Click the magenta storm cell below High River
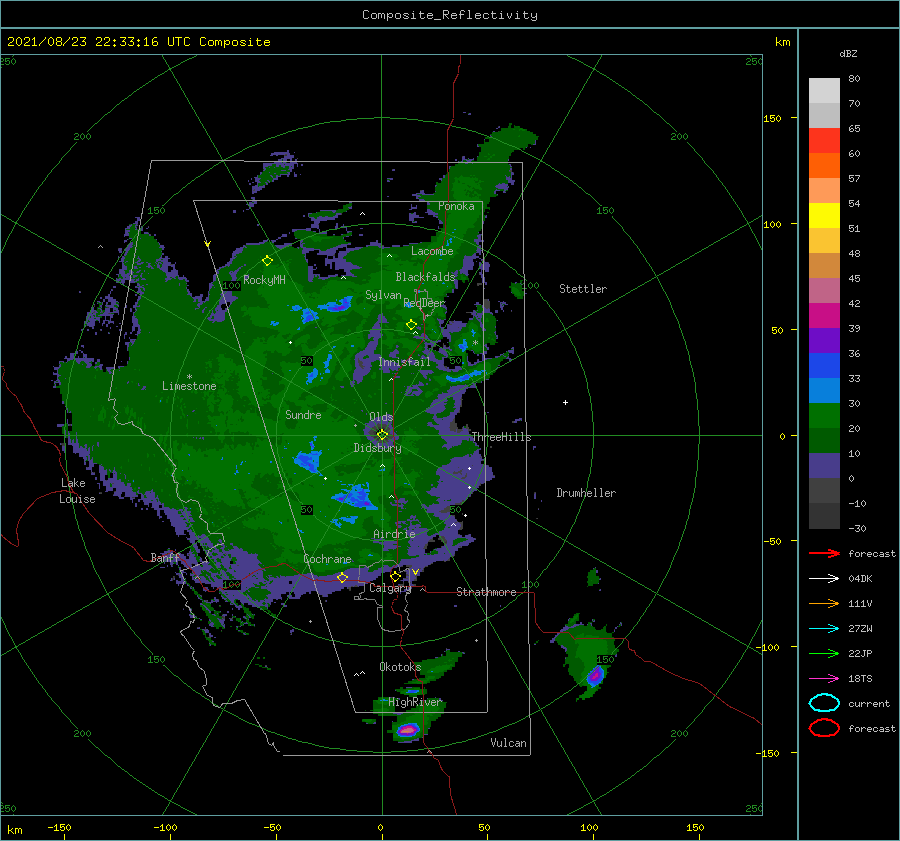 point(408,730)
